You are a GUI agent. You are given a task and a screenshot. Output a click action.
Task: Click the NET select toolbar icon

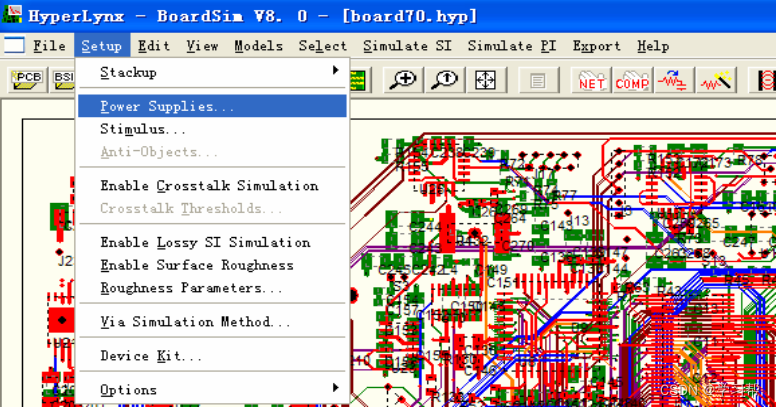tap(591, 80)
